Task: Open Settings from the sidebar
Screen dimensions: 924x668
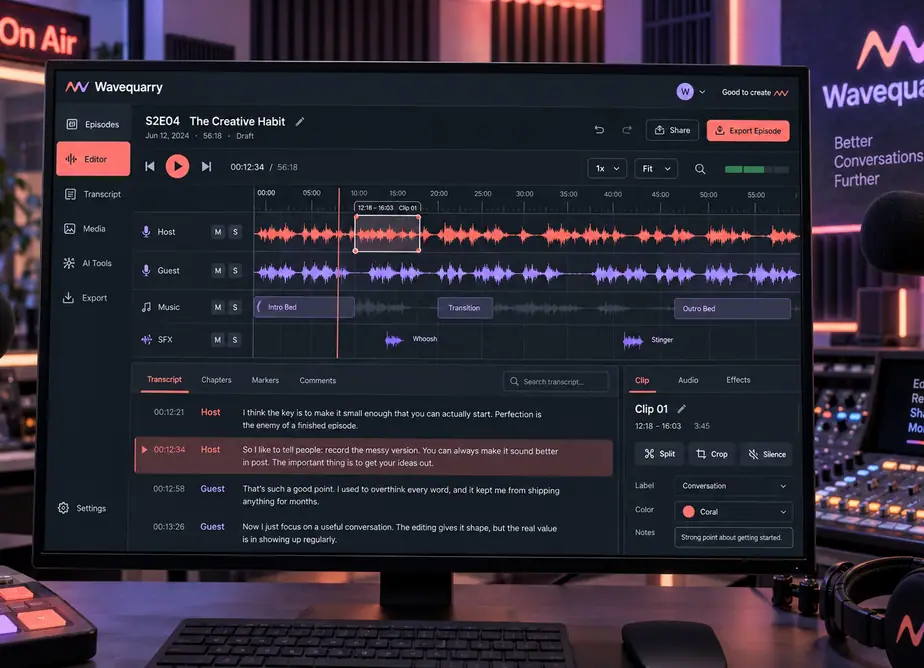Action: (82, 508)
